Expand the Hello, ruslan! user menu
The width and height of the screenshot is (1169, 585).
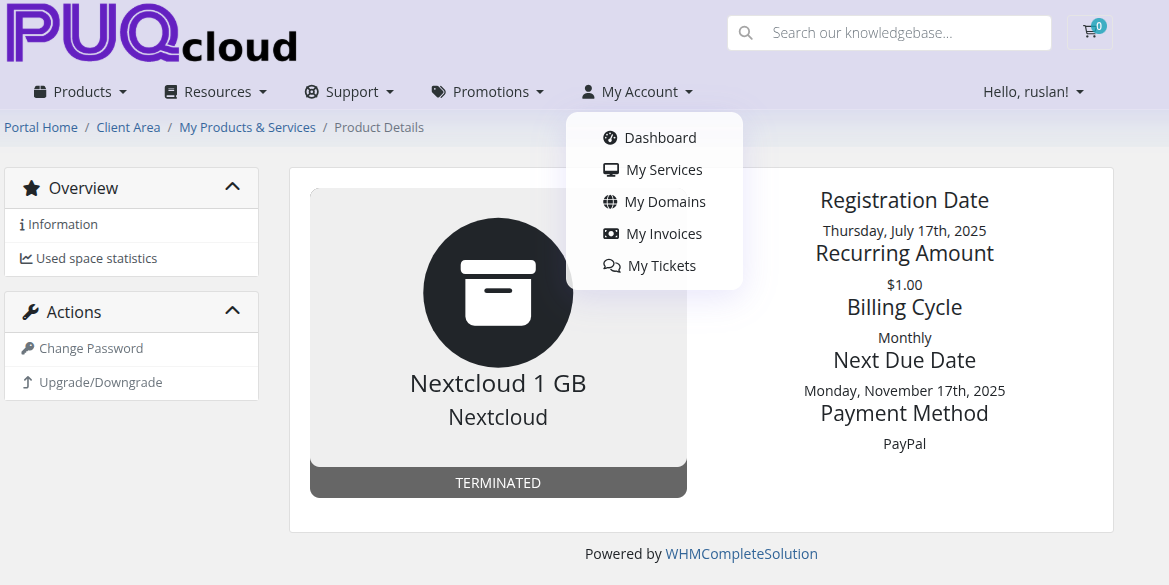click(x=1033, y=92)
